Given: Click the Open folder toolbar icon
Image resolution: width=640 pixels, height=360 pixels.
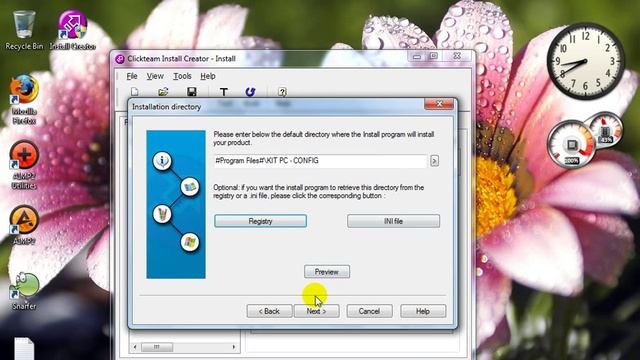Looking at the screenshot, I should [163, 92].
